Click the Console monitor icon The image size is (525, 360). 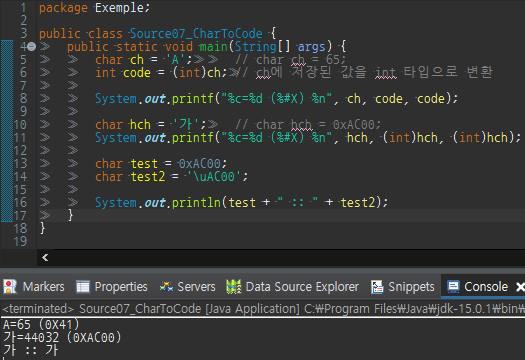click(x=453, y=287)
